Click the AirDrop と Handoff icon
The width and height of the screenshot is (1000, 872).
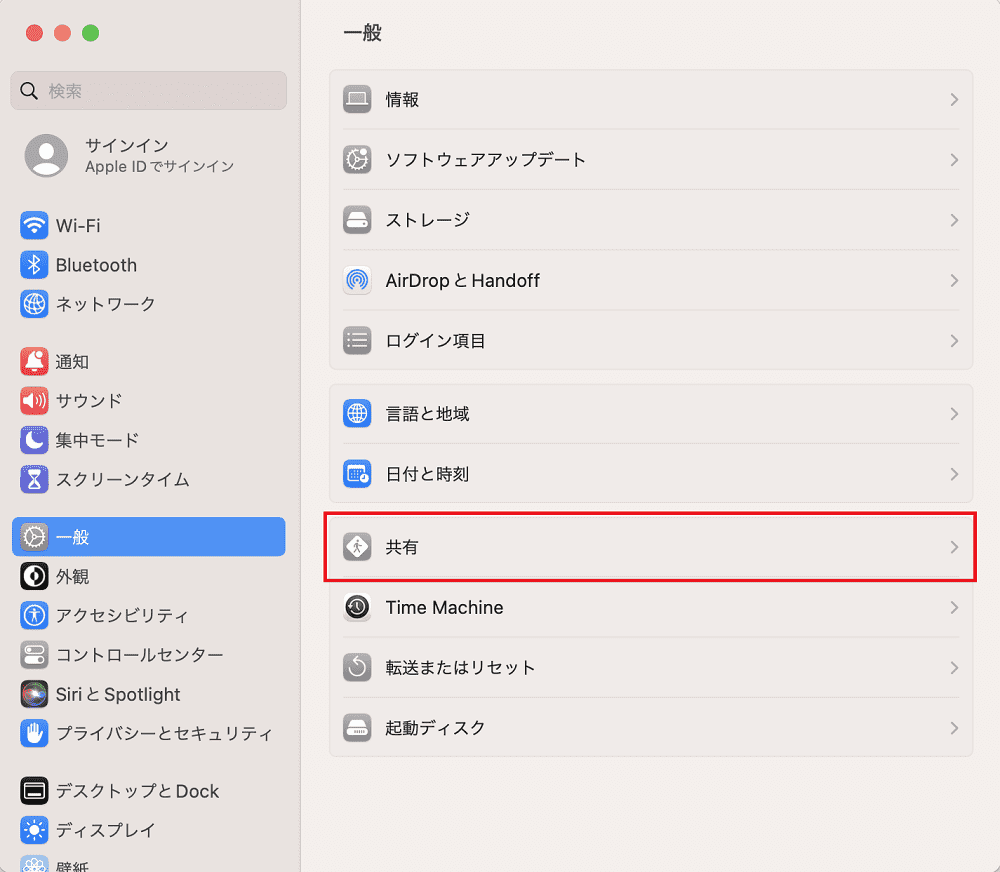pos(357,280)
